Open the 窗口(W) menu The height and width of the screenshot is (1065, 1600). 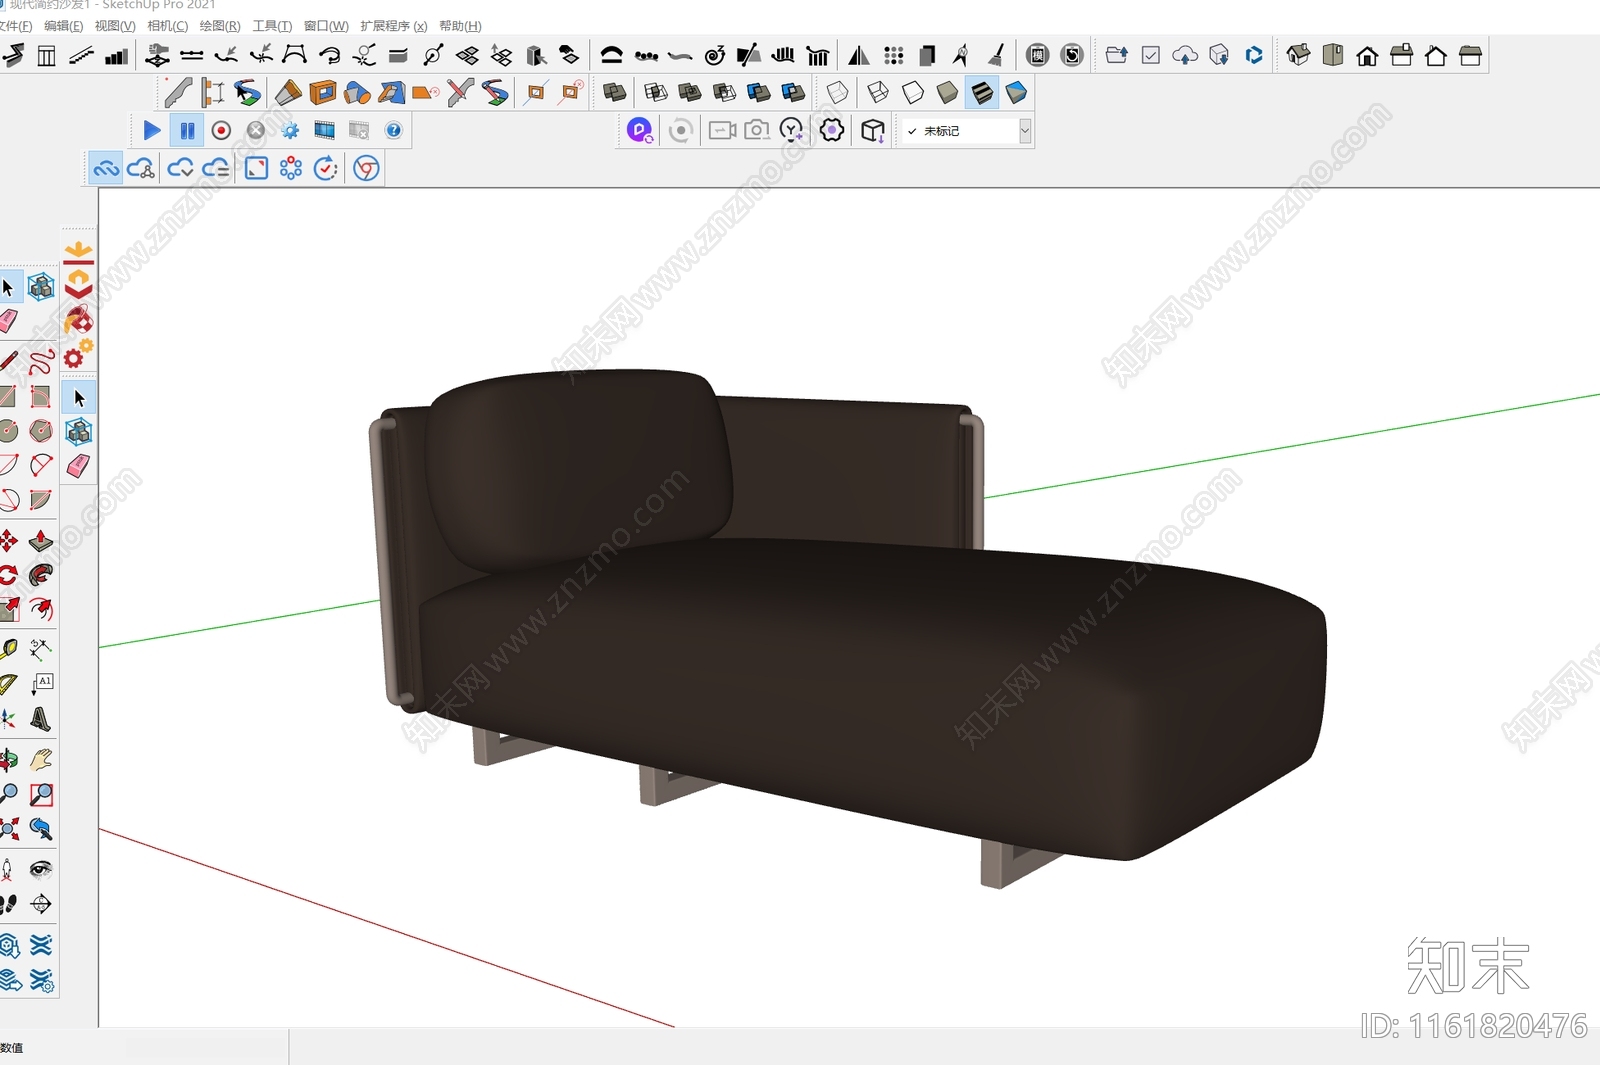tap(326, 26)
